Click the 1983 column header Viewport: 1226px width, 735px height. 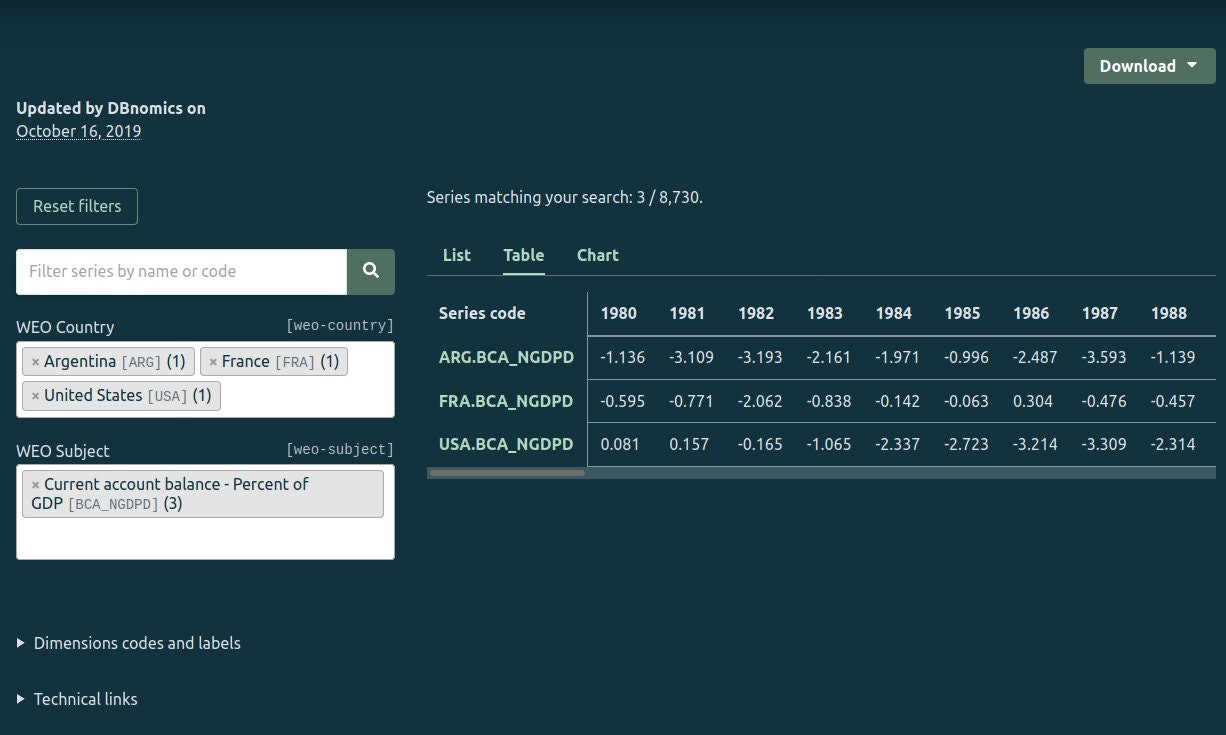(x=825, y=313)
